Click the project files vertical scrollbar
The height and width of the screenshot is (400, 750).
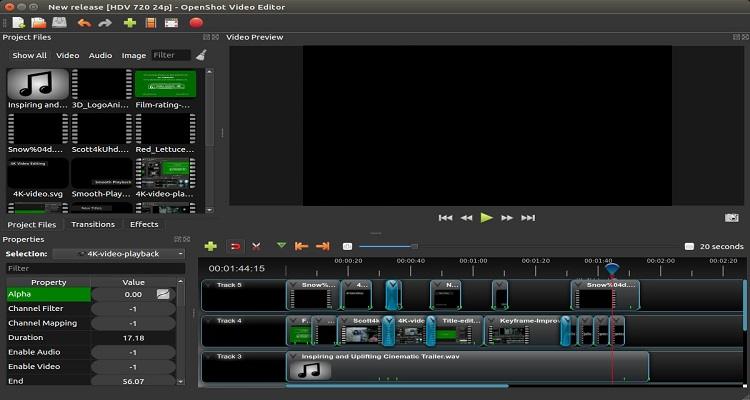click(209, 110)
